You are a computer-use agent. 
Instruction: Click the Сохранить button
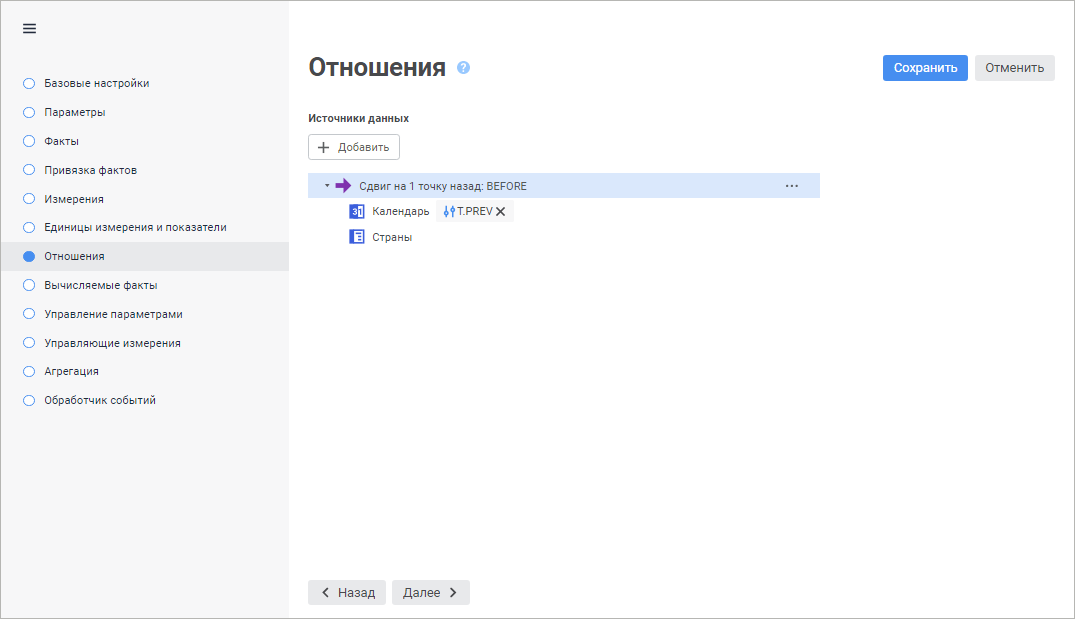(925, 68)
